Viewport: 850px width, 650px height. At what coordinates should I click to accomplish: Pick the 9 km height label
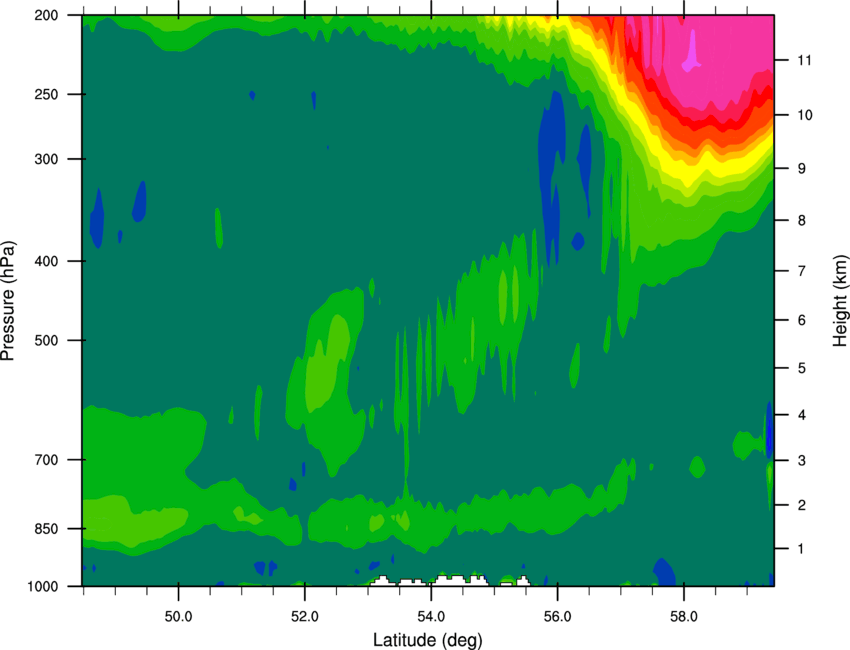pos(801,169)
